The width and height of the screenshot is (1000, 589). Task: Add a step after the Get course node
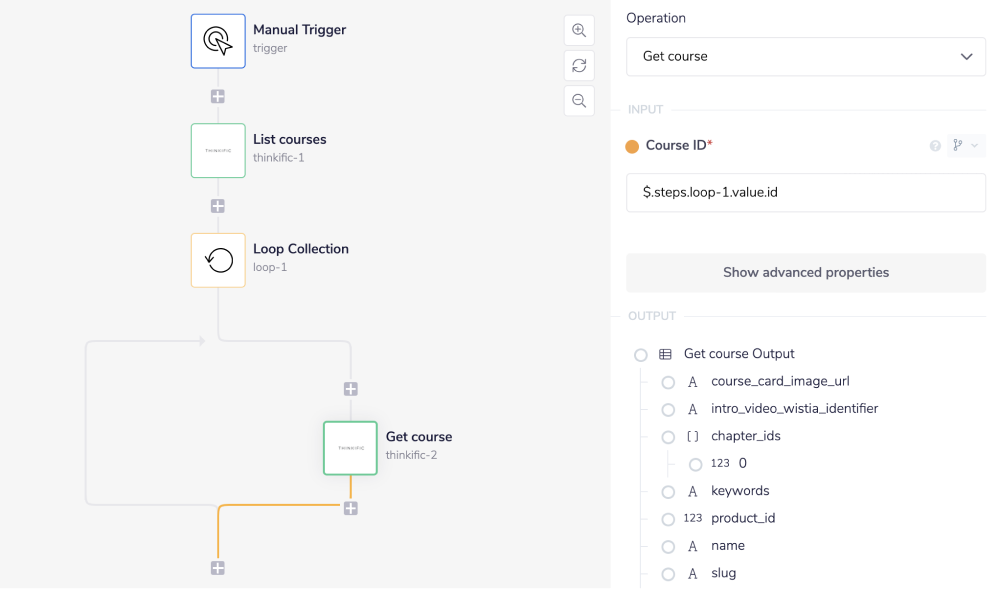(350, 508)
